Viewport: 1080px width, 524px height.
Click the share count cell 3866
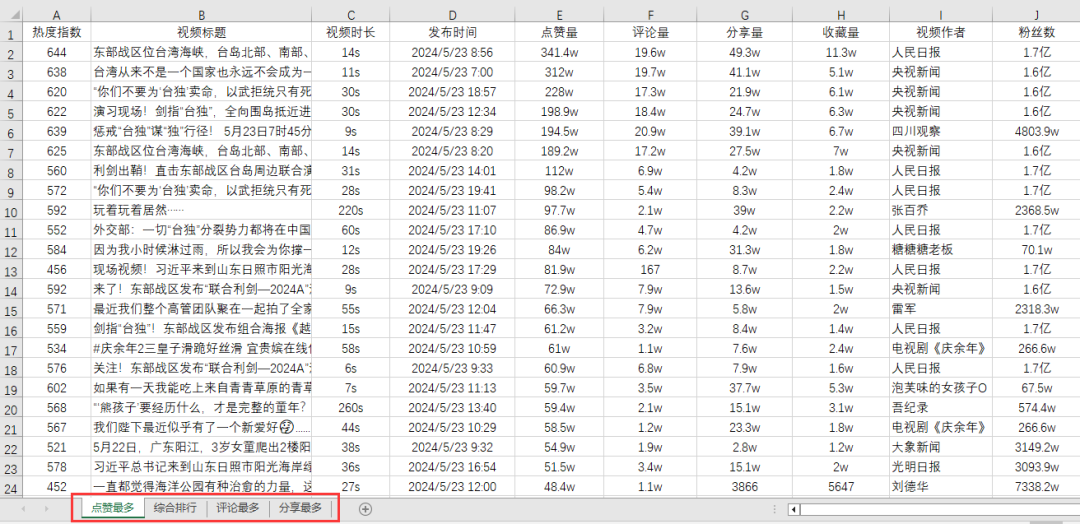[745, 487]
